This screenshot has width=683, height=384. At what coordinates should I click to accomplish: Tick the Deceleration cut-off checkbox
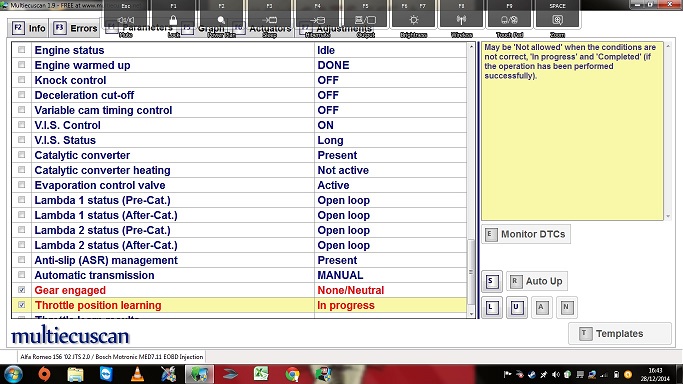(x=21, y=95)
